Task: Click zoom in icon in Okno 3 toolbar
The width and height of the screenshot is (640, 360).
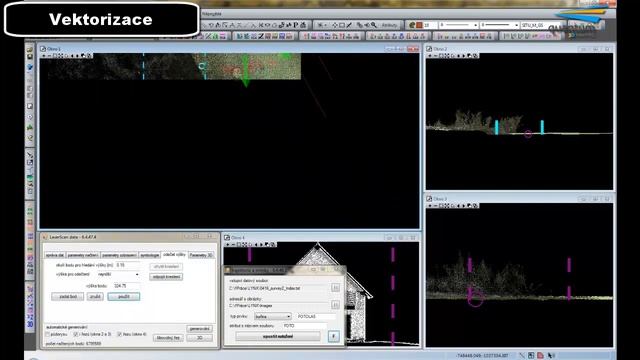Action: pos(430,205)
